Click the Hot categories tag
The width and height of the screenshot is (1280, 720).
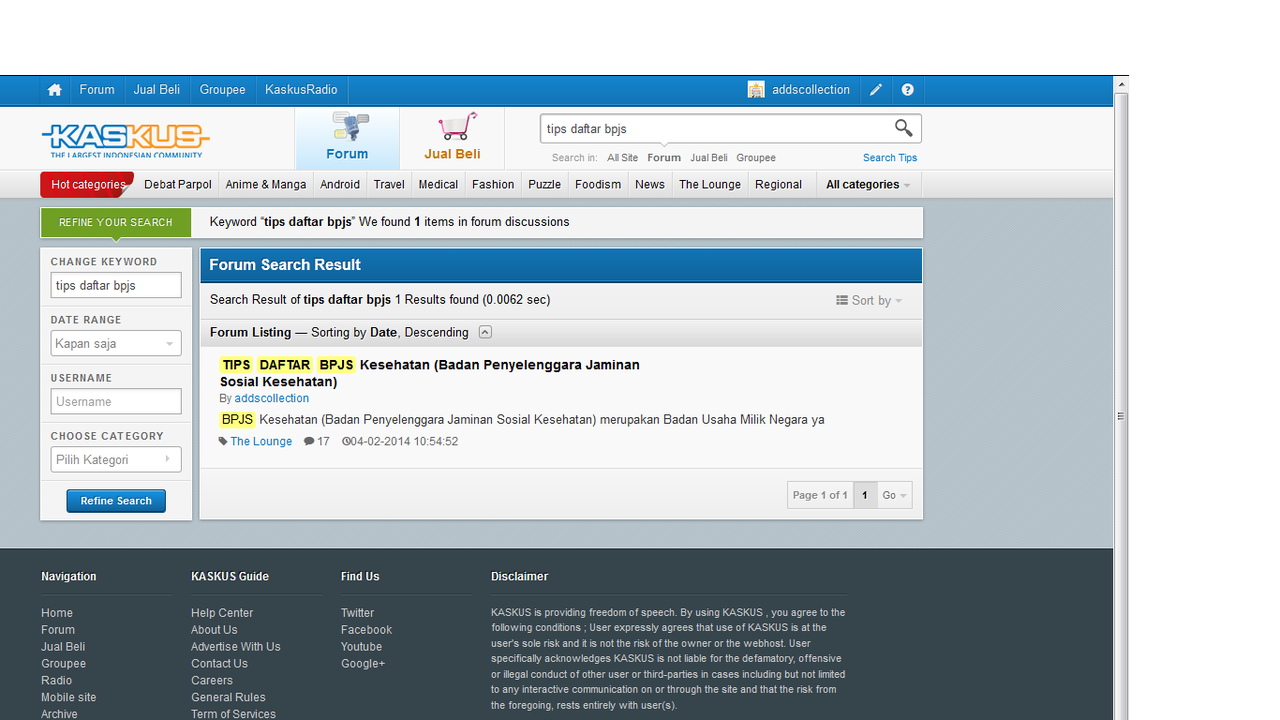click(87, 184)
